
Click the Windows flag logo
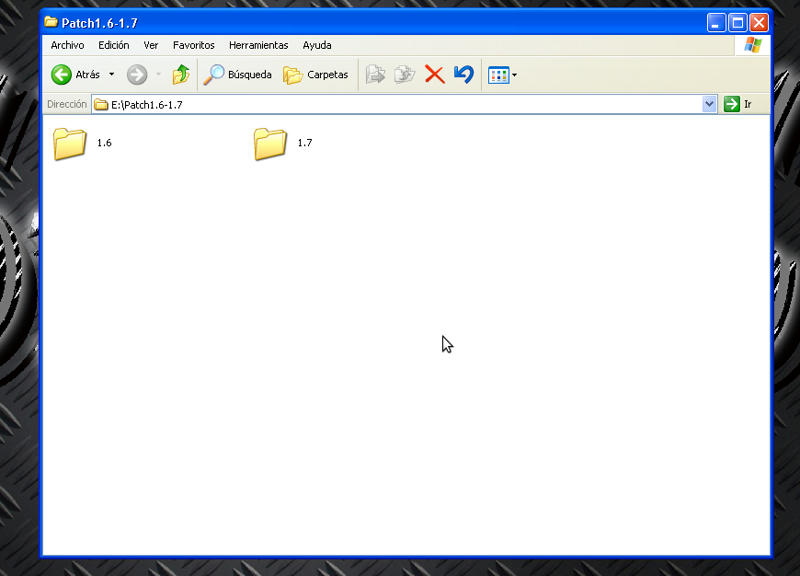click(753, 45)
